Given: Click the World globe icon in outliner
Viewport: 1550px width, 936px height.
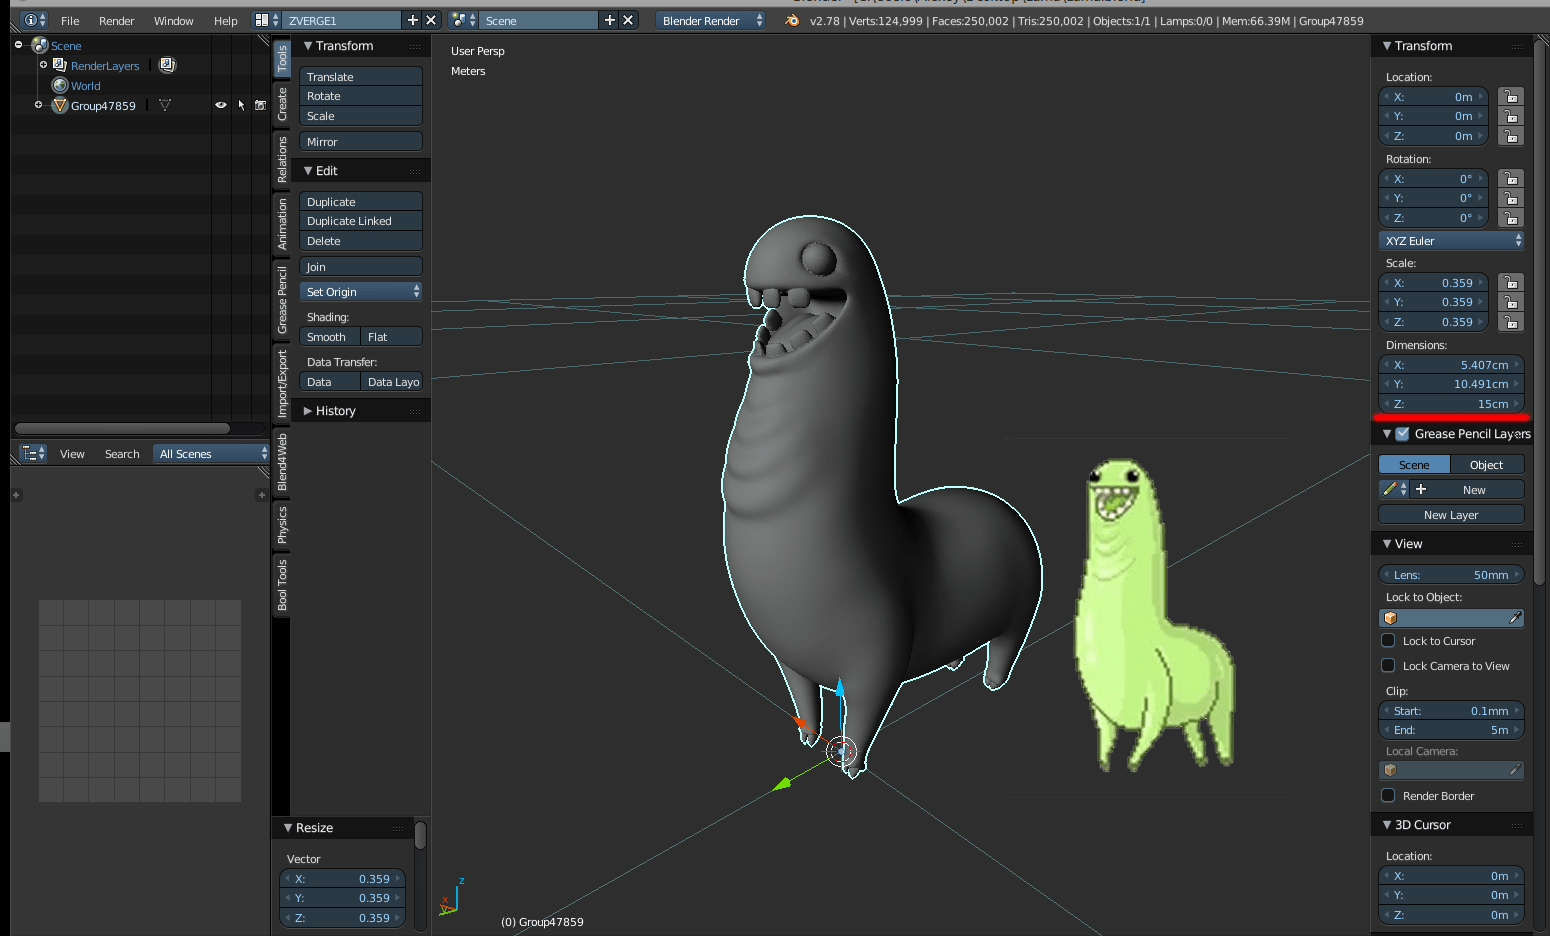Looking at the screenshot, I should [60, 85].
